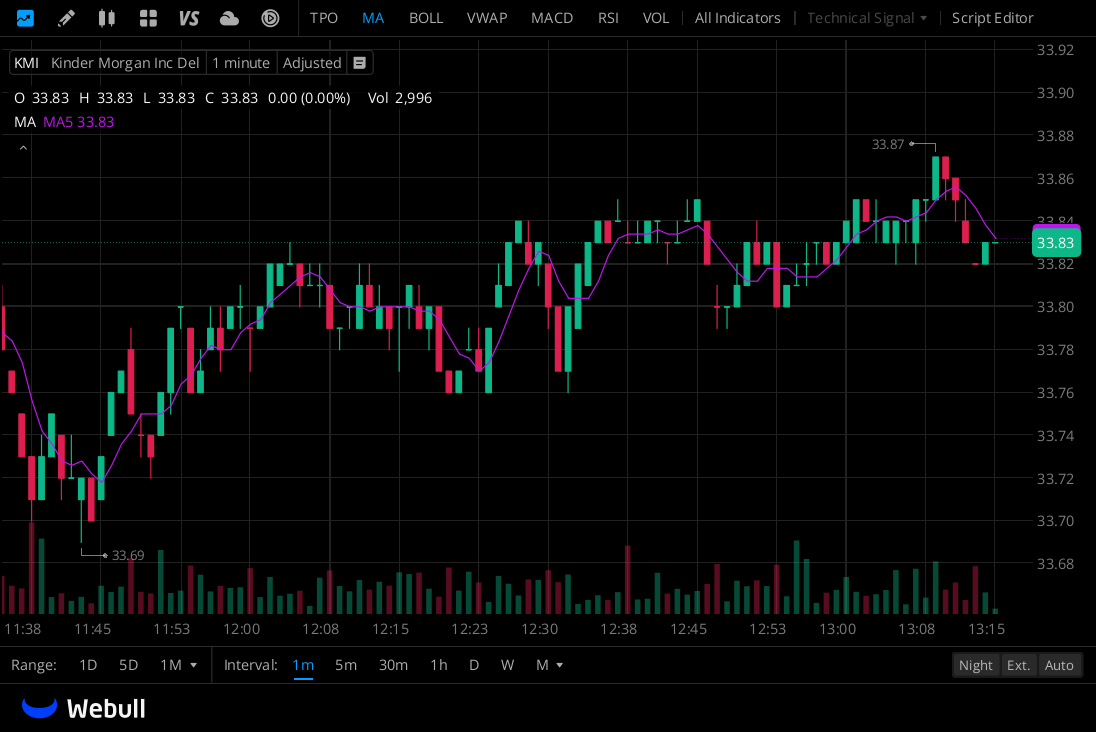Click the Auto scale button
The height and width of the screenshot is (732, 1096).
[1059, 666]
